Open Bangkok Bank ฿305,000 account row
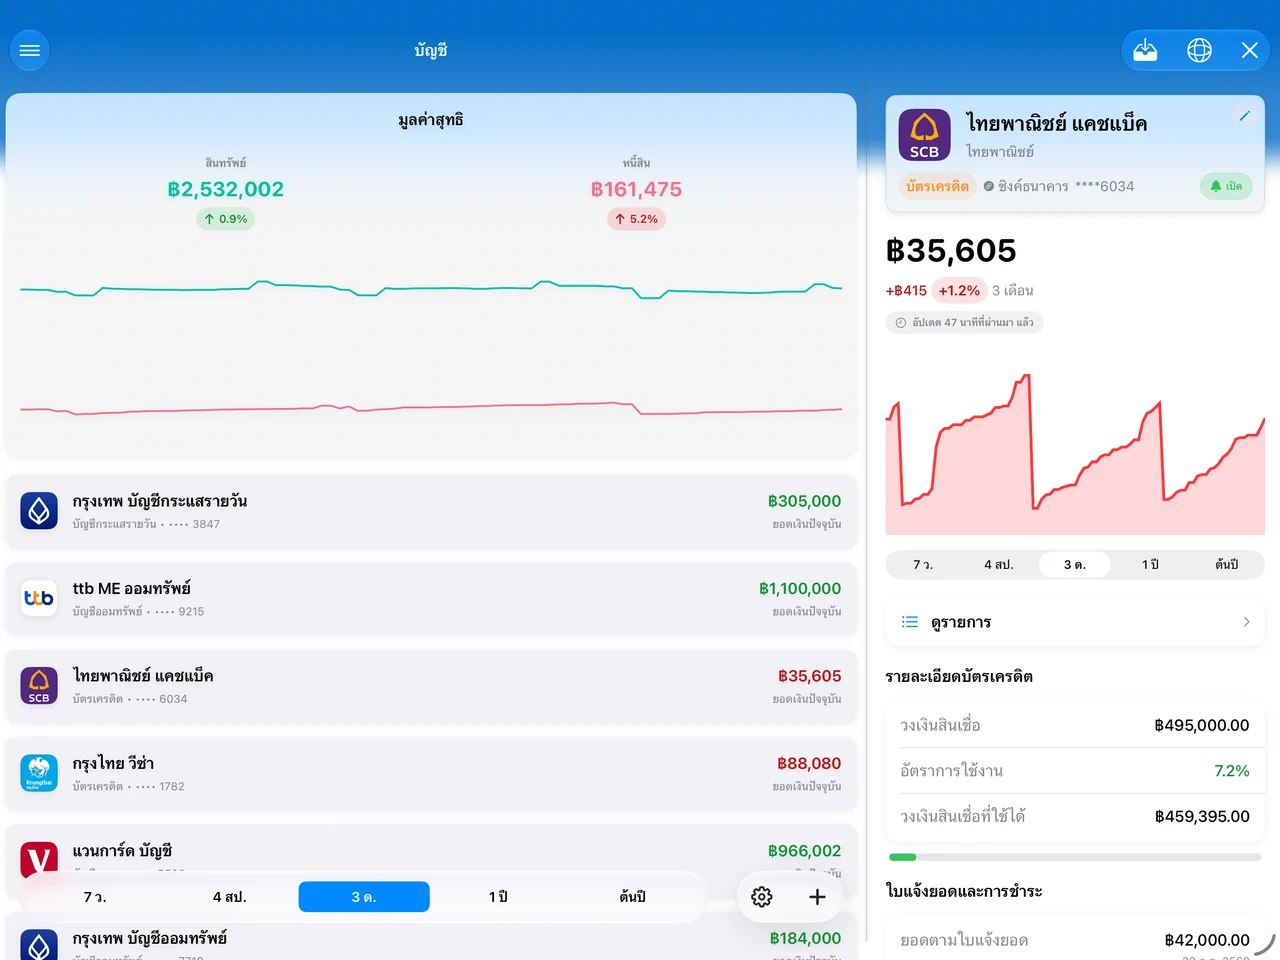1280x960 pixels. tap(431, 511)
